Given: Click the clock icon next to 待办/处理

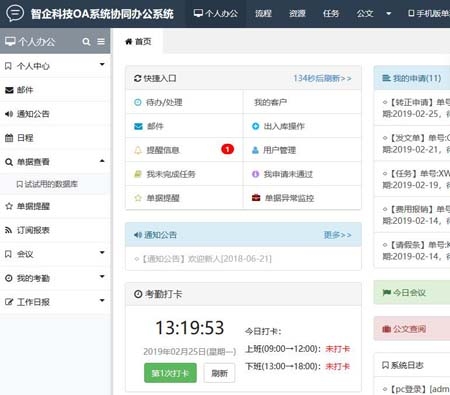Looking at the screenshot, I should tap(138, 102).
